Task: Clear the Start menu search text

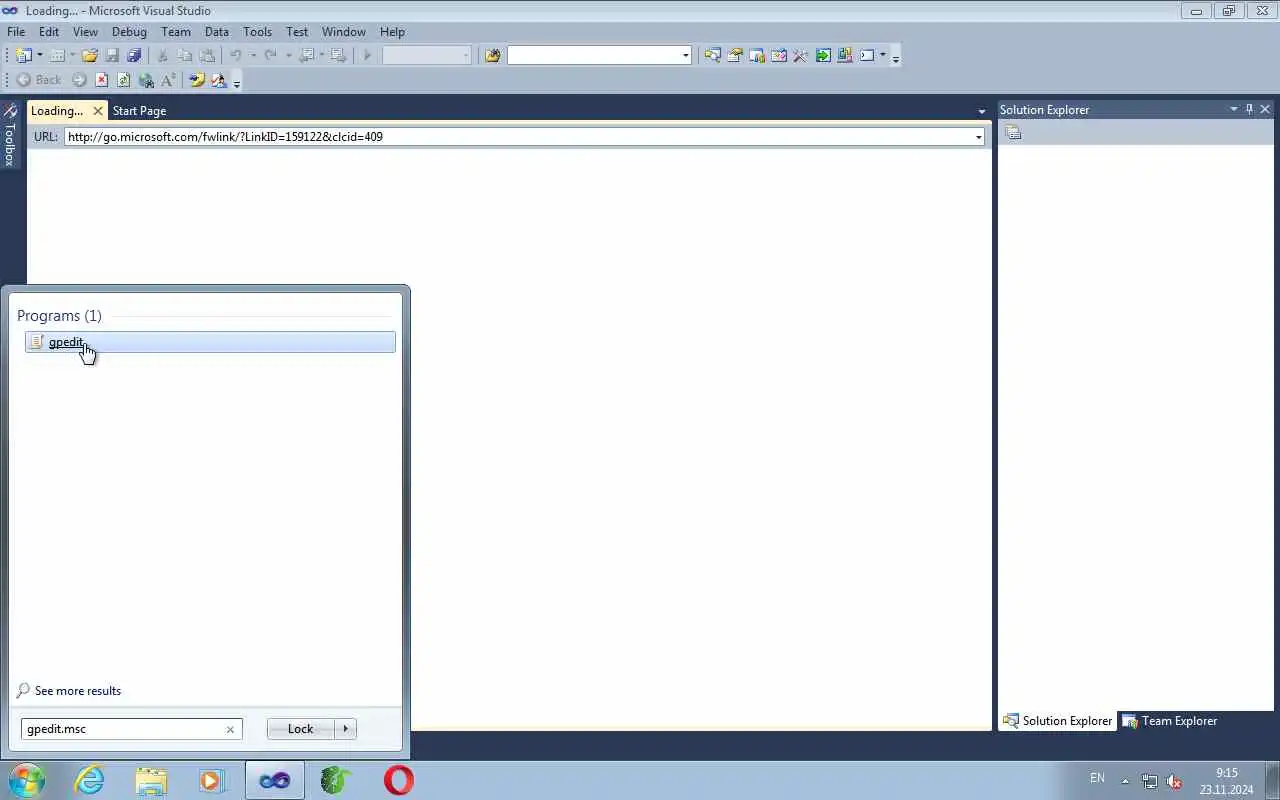Action: coord(230,729)
